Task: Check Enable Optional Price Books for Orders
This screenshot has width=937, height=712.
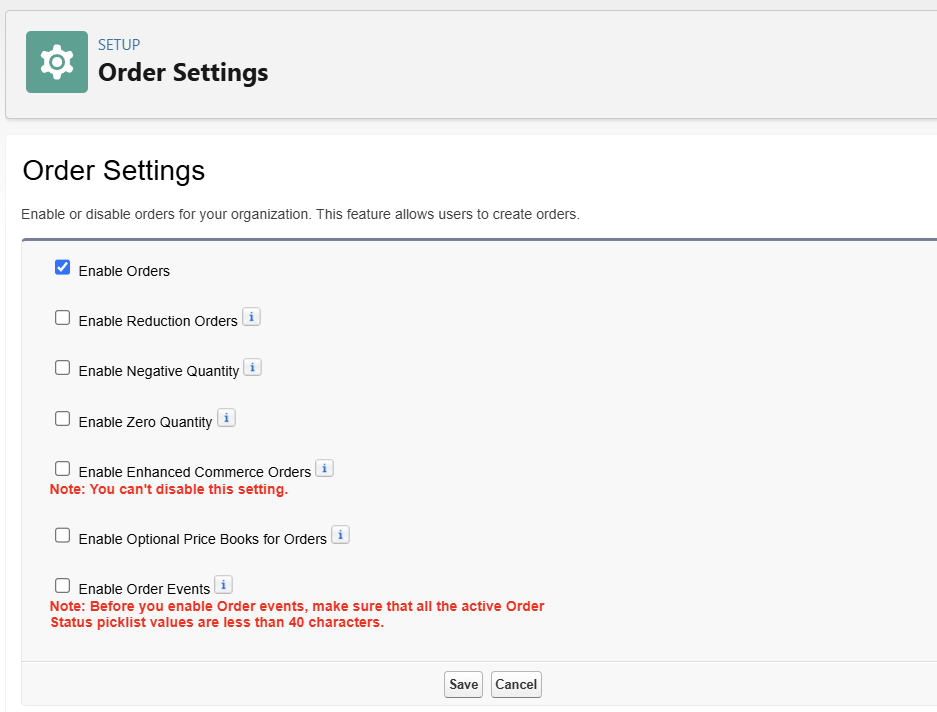Action: click(x=62, y=536)
